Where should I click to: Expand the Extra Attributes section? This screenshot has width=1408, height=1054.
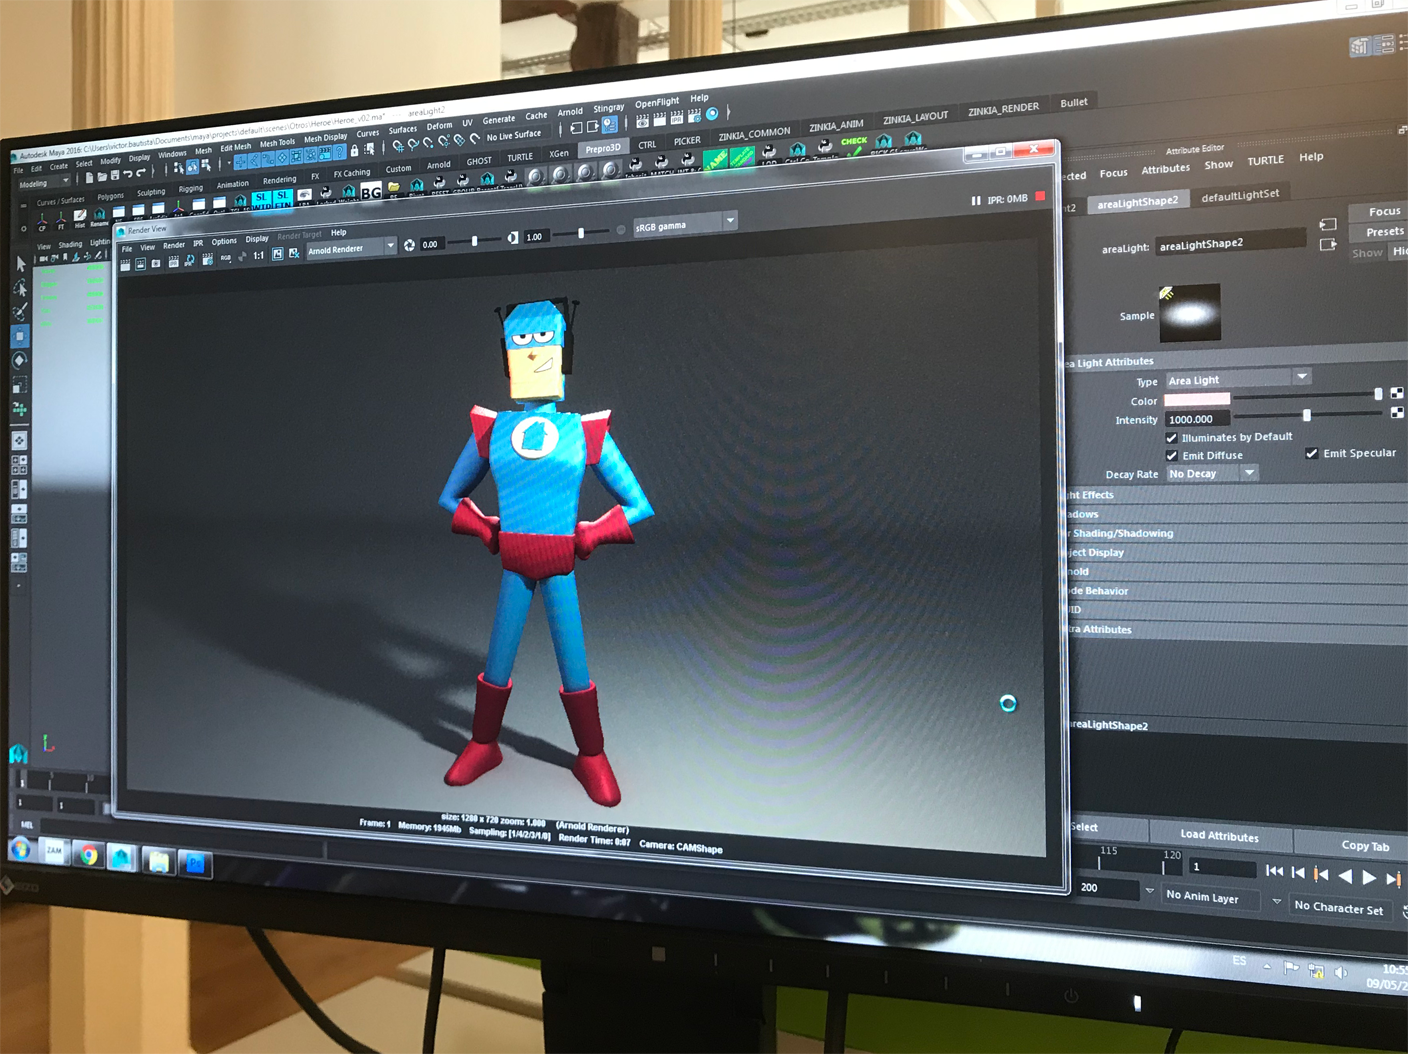(1236, 629)
